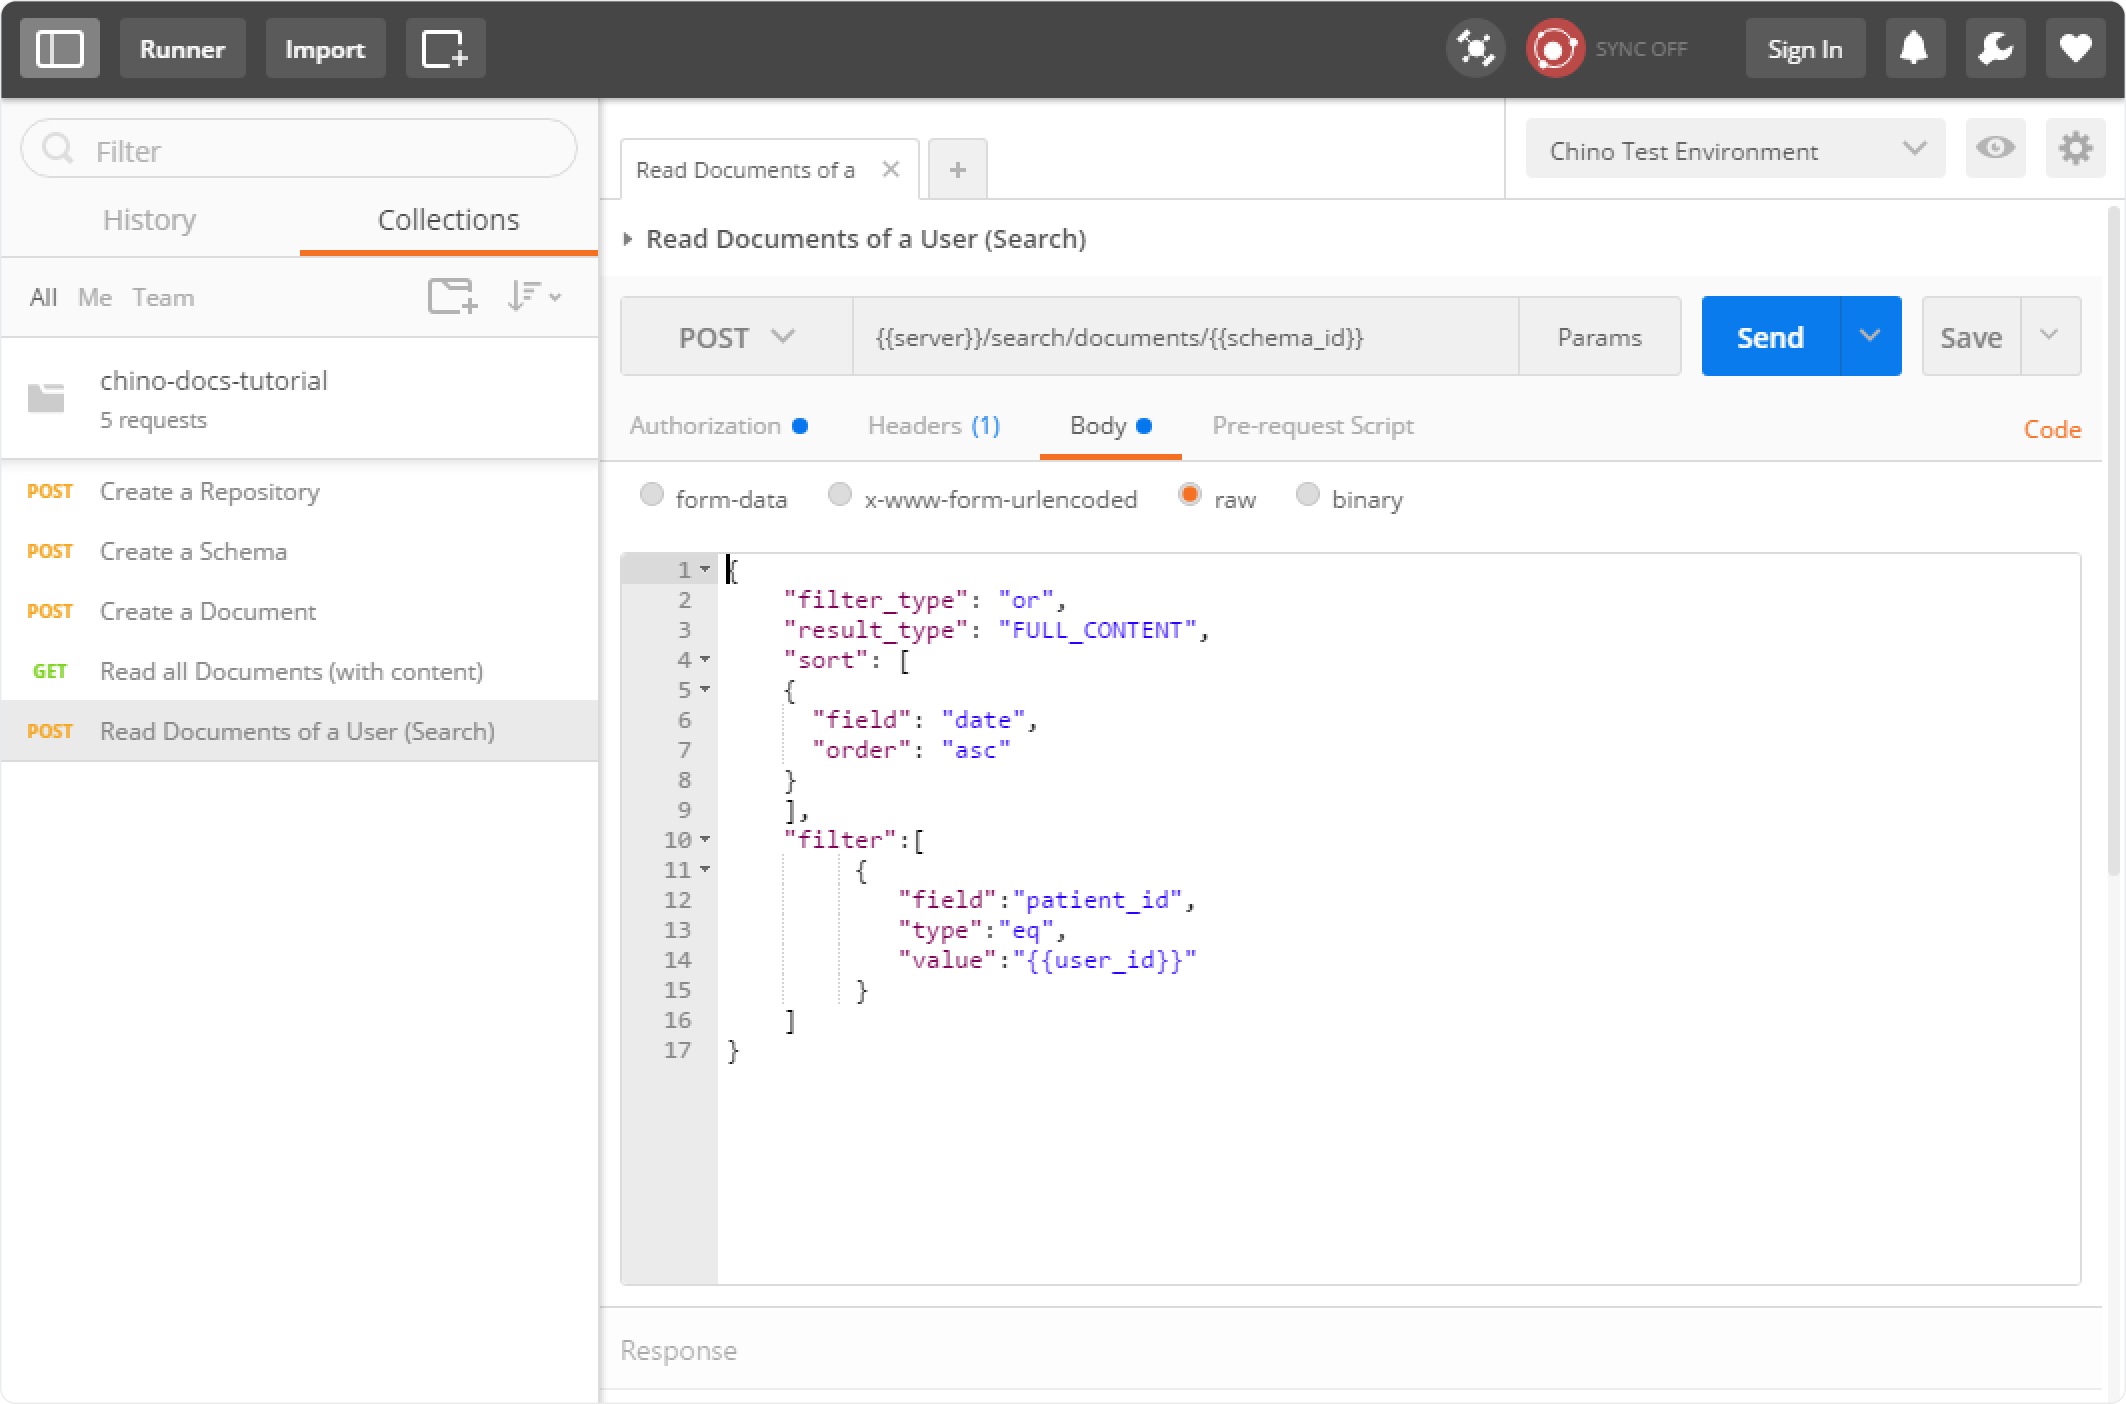
Task: Click the wrench settings icon in the header
Action: (1994, 47)
